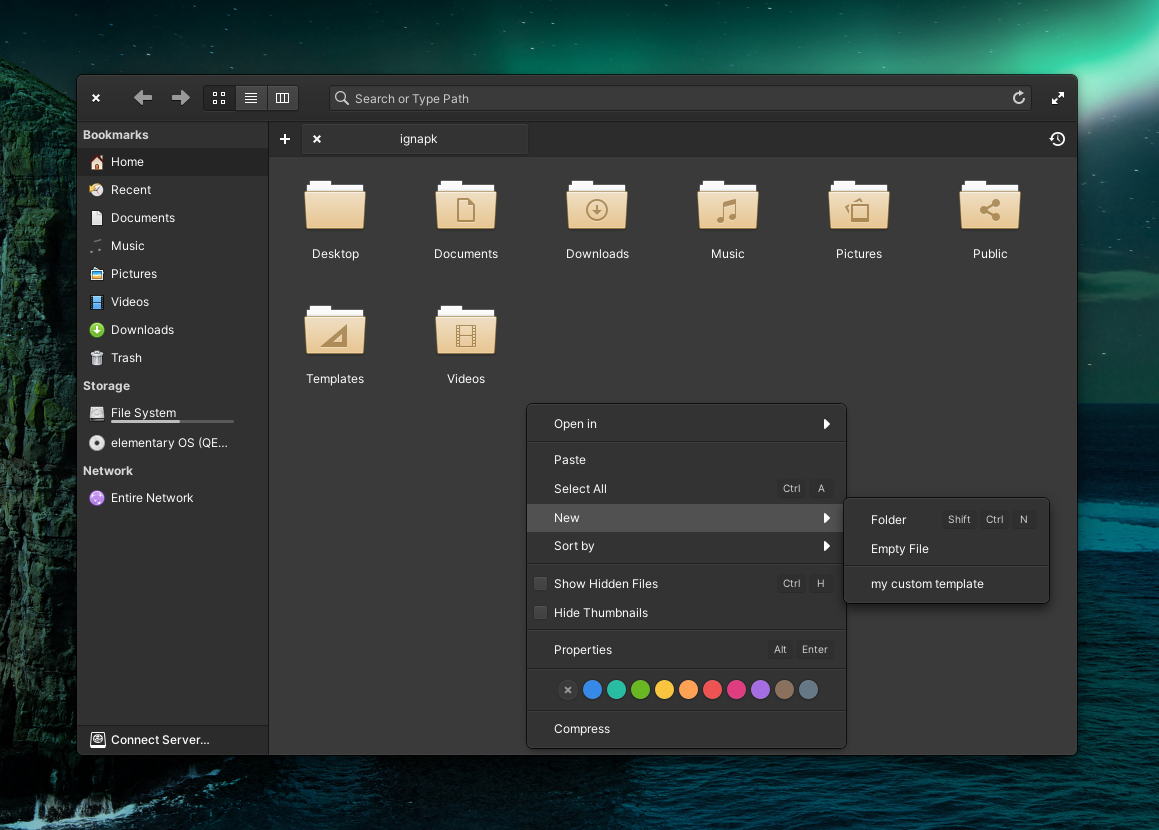Click the reload icon in path bar
The width and height of the screenshot is (1159, 830).
click(1019, 98)
